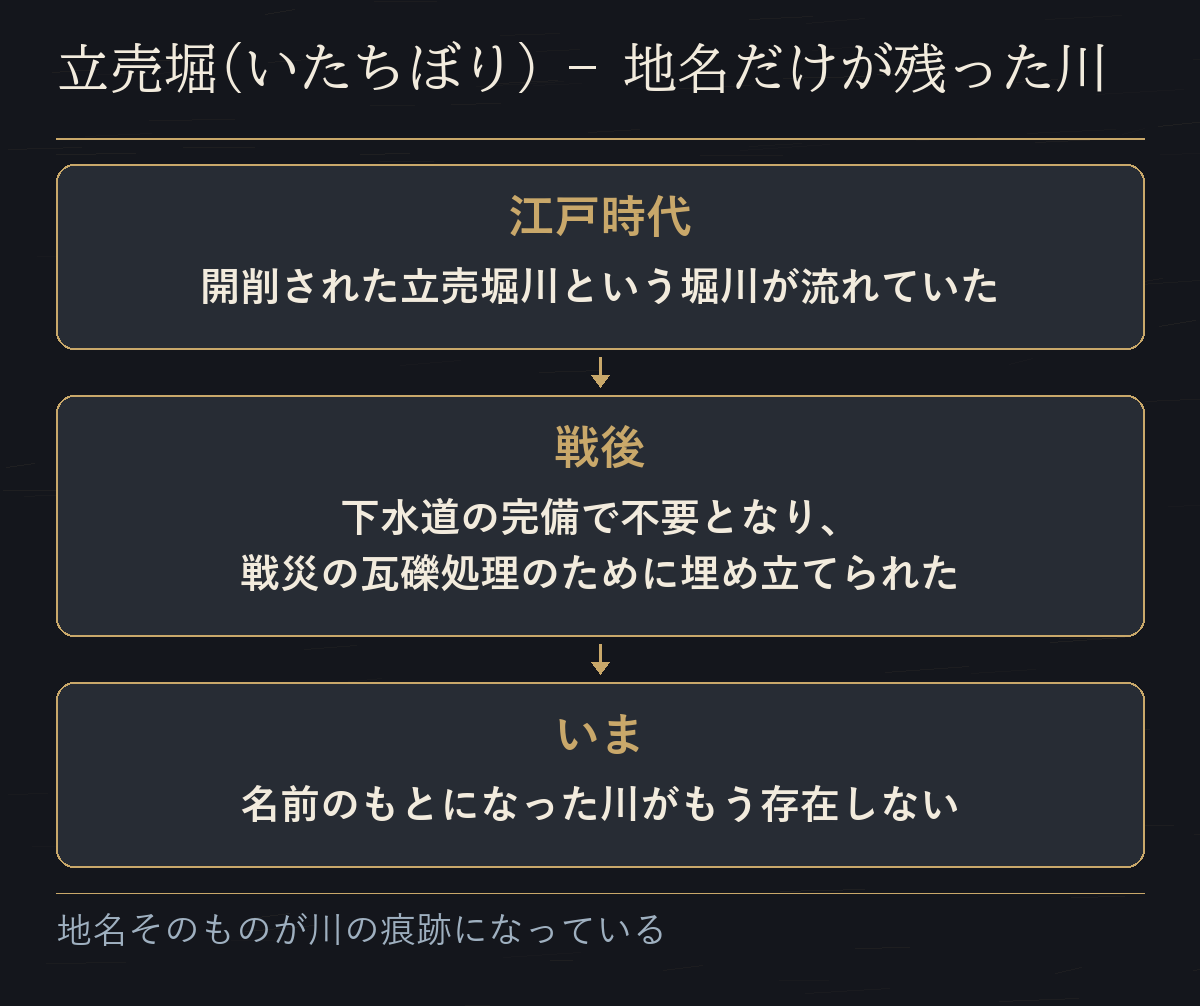The width and height of the screenshot is (1200, 1006).
Task: Click the gold divider line under the title
Action: point(600,139)
